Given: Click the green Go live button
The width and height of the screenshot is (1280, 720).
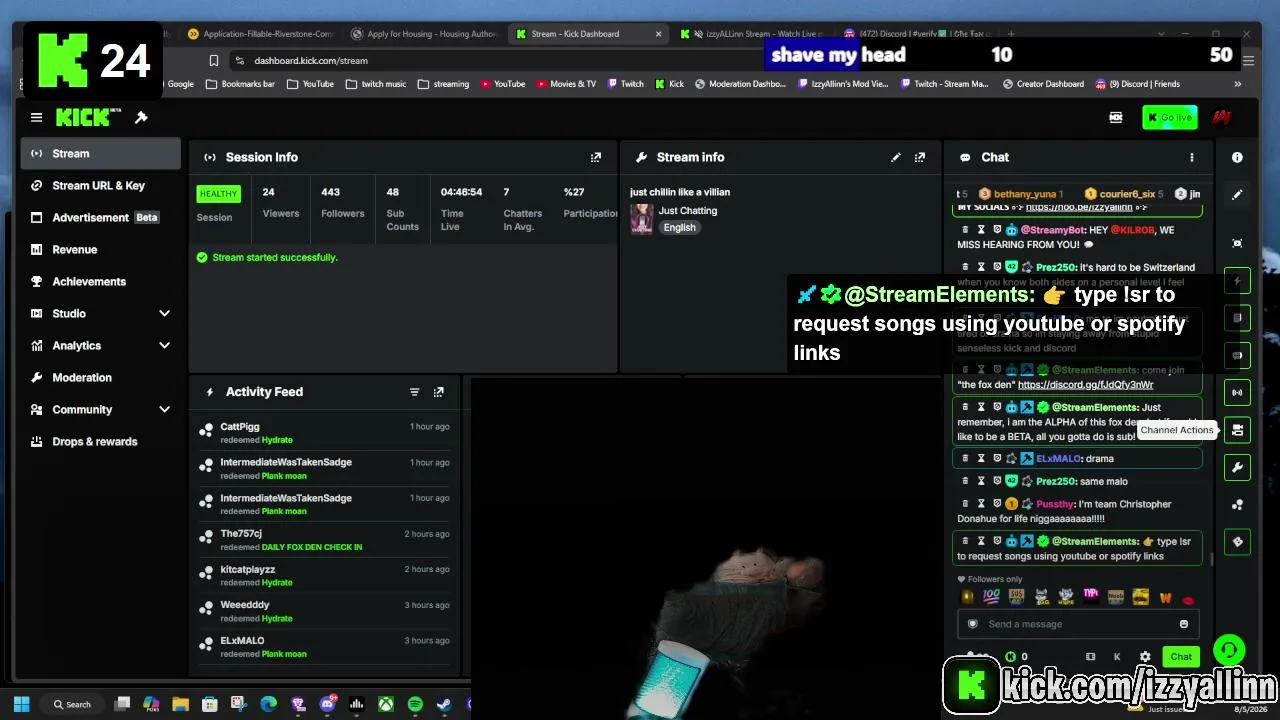Looking at the screenshot, I should click(1169, 118).
